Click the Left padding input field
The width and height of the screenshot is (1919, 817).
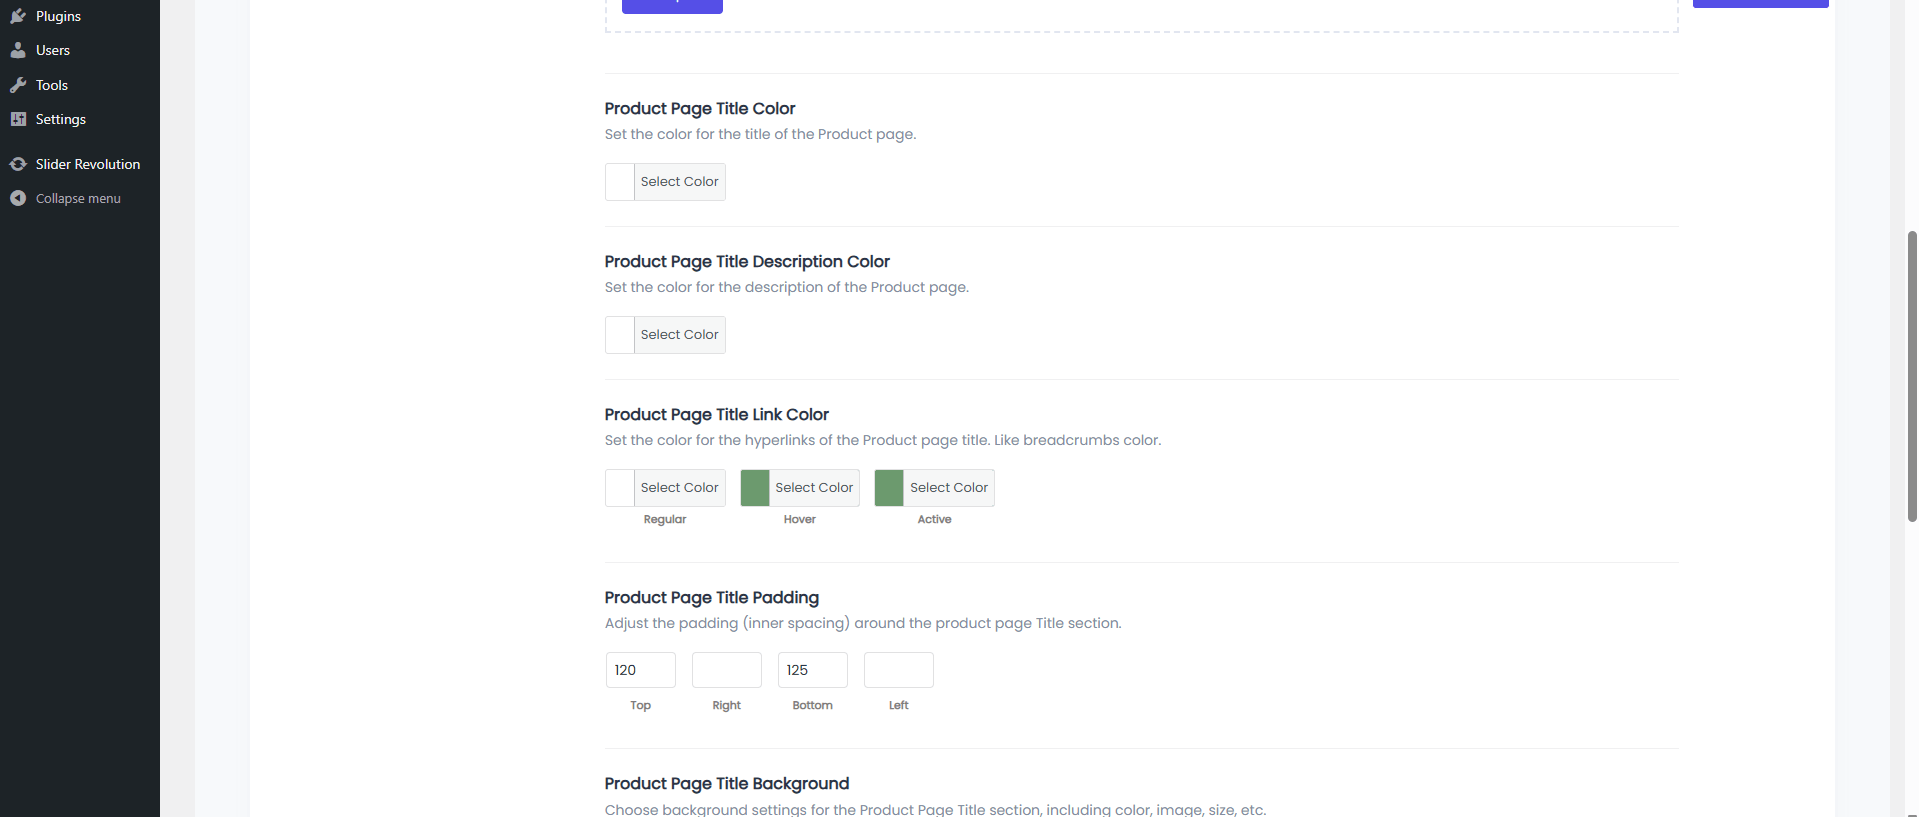click(899, 670)
